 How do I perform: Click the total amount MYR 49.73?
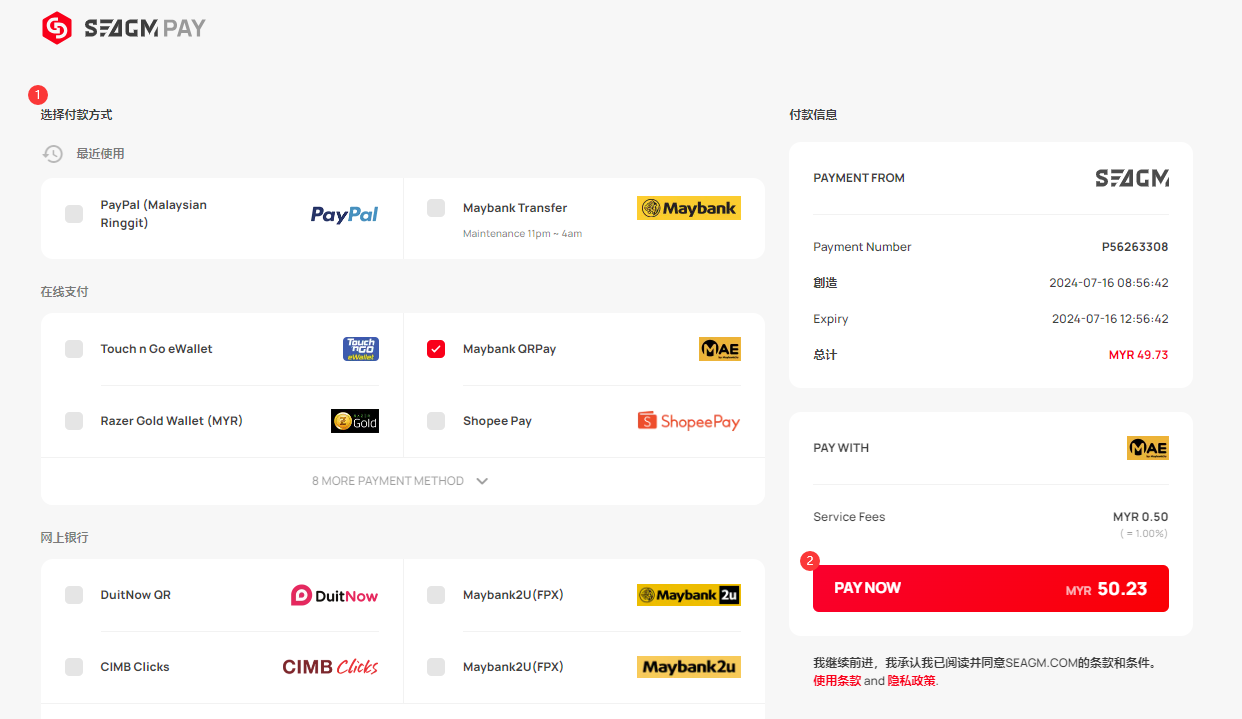[1139, 355]
